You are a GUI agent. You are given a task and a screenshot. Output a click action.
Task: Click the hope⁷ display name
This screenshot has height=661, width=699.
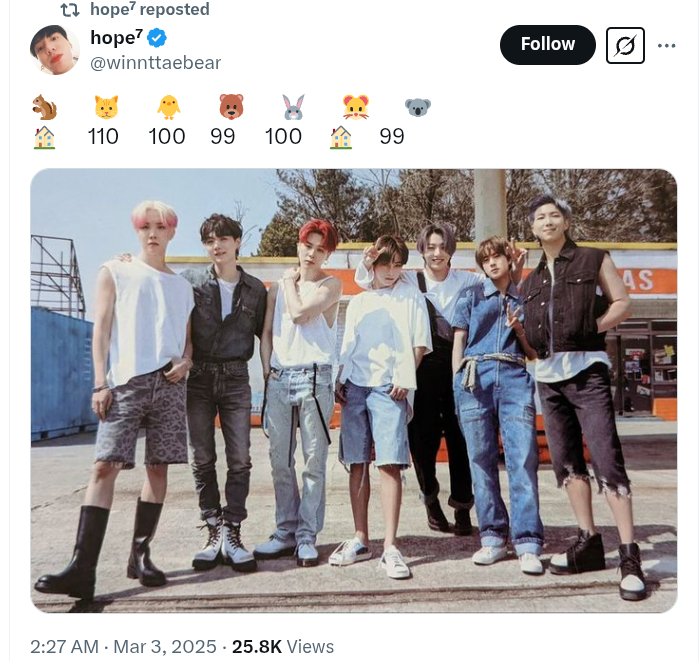(118, 39)
